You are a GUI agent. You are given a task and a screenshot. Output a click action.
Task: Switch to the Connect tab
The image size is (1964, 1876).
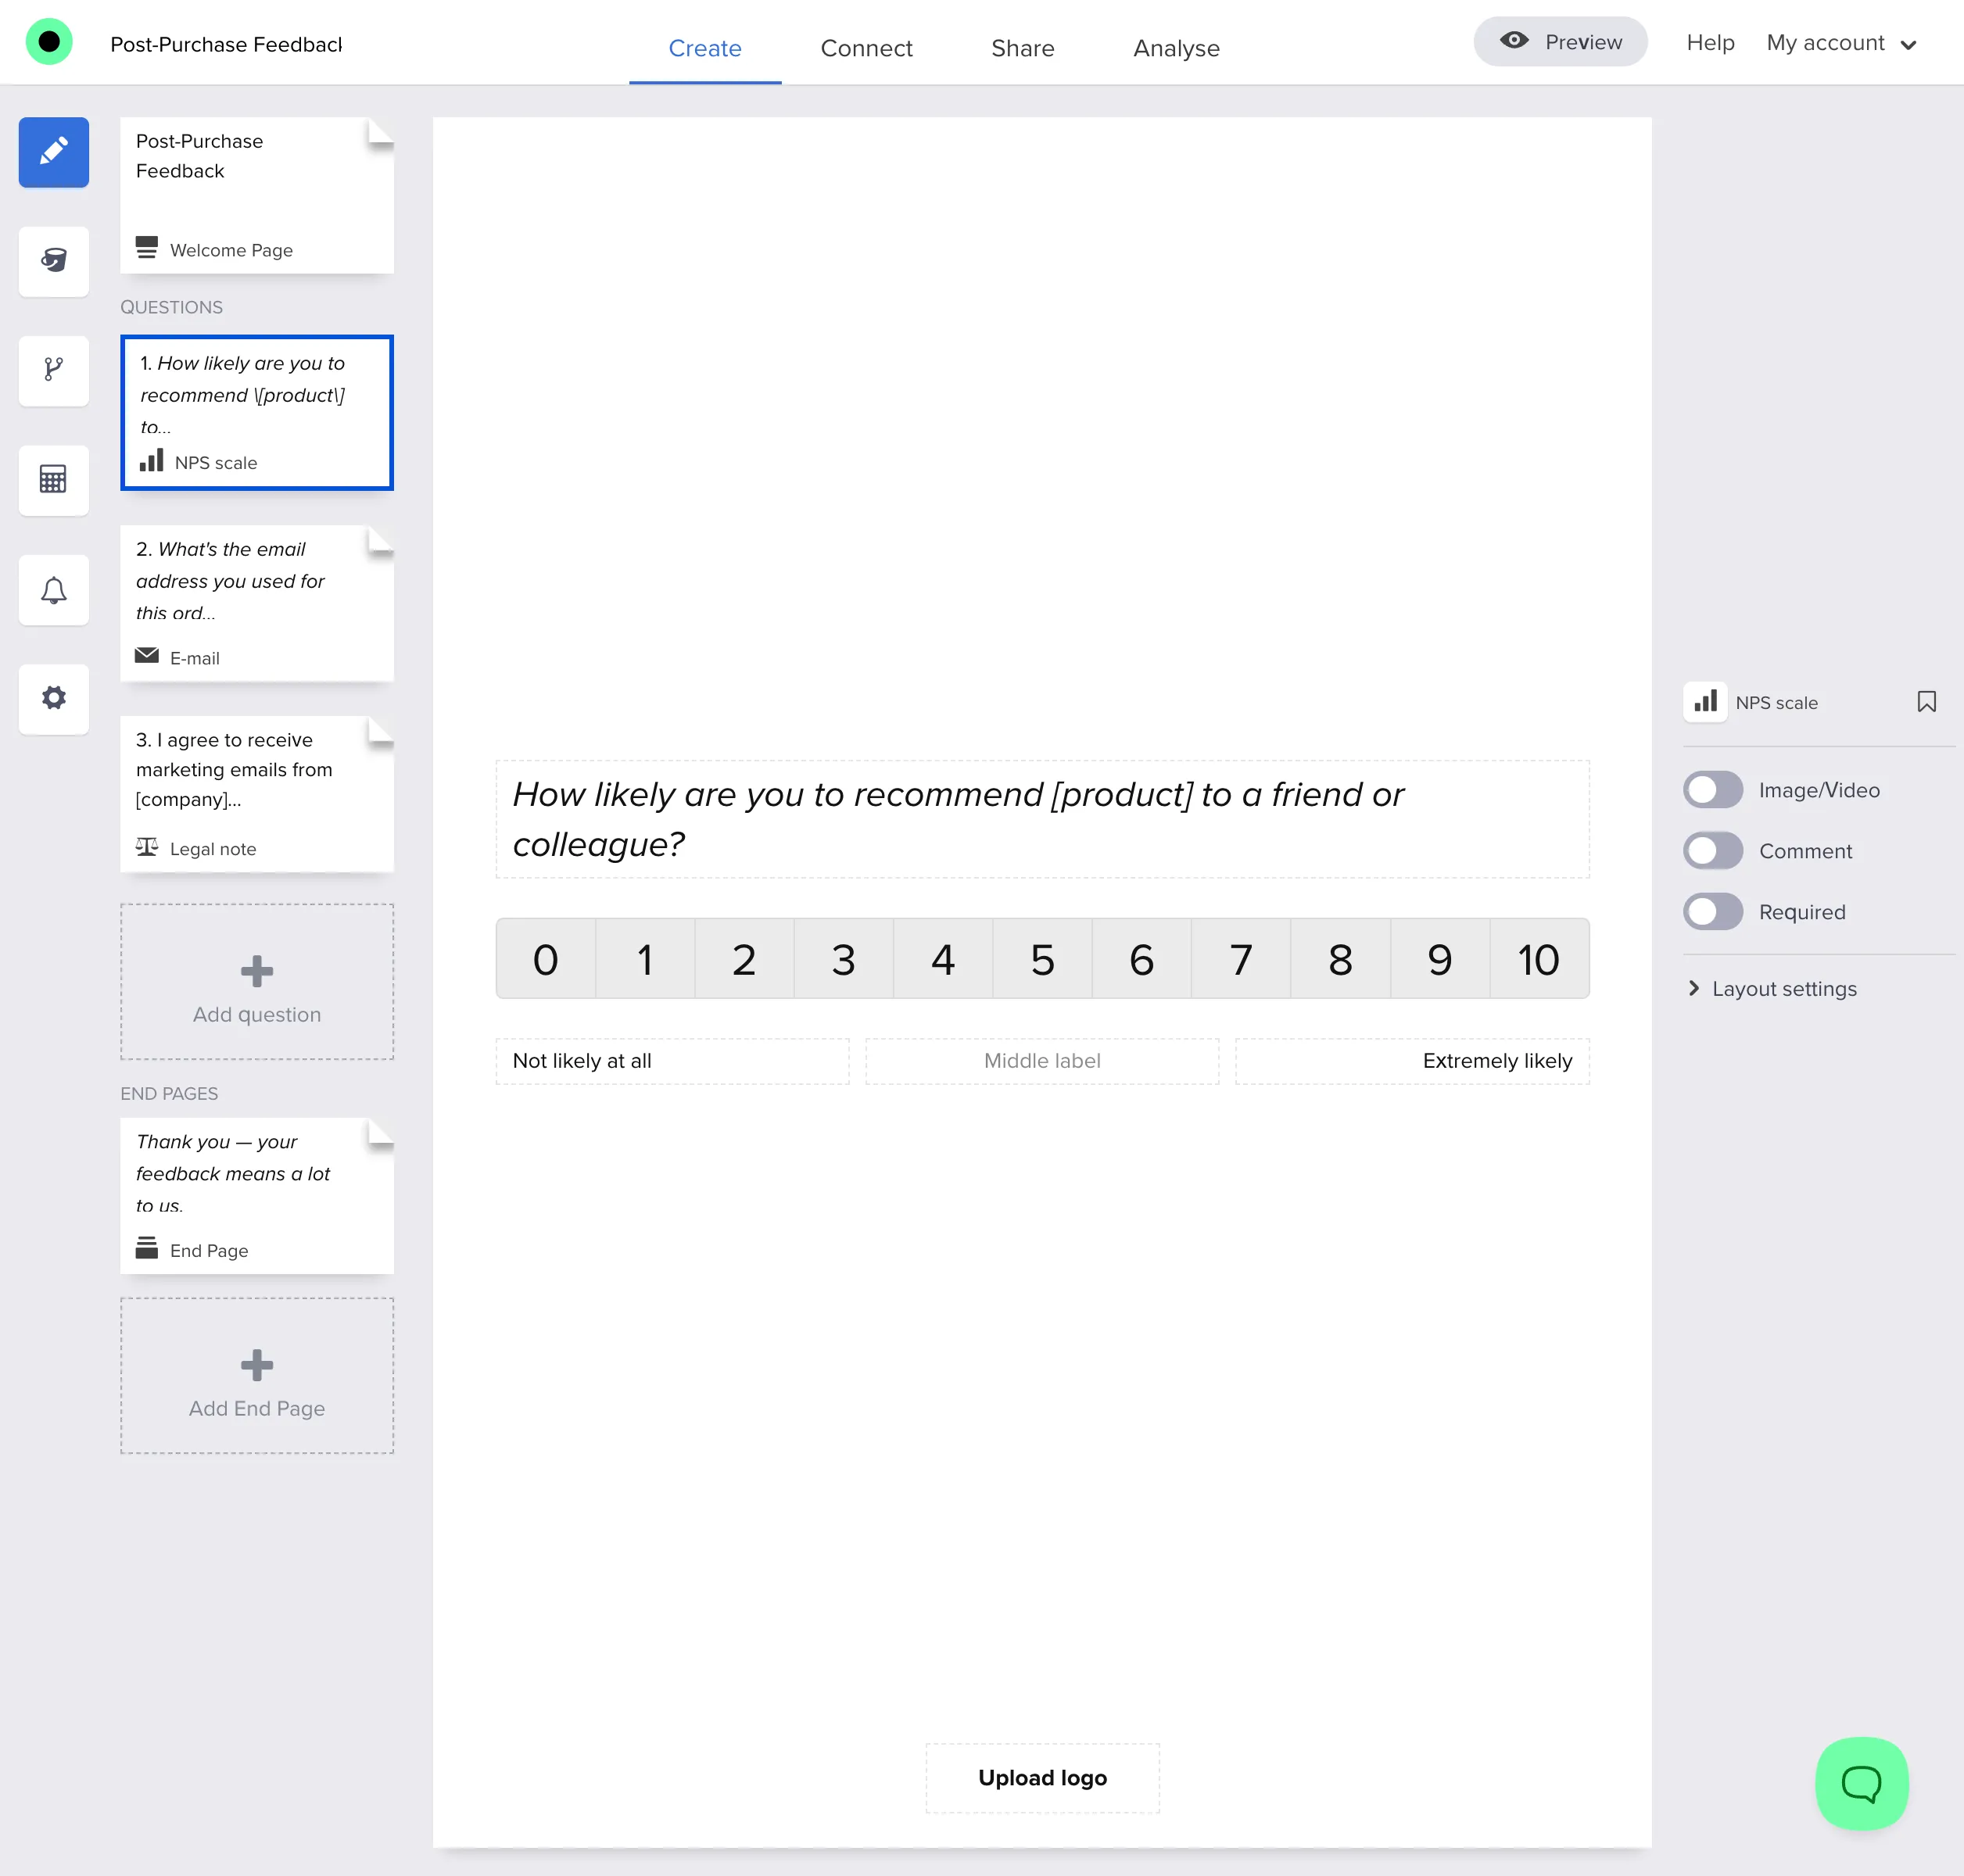[866, 48]
